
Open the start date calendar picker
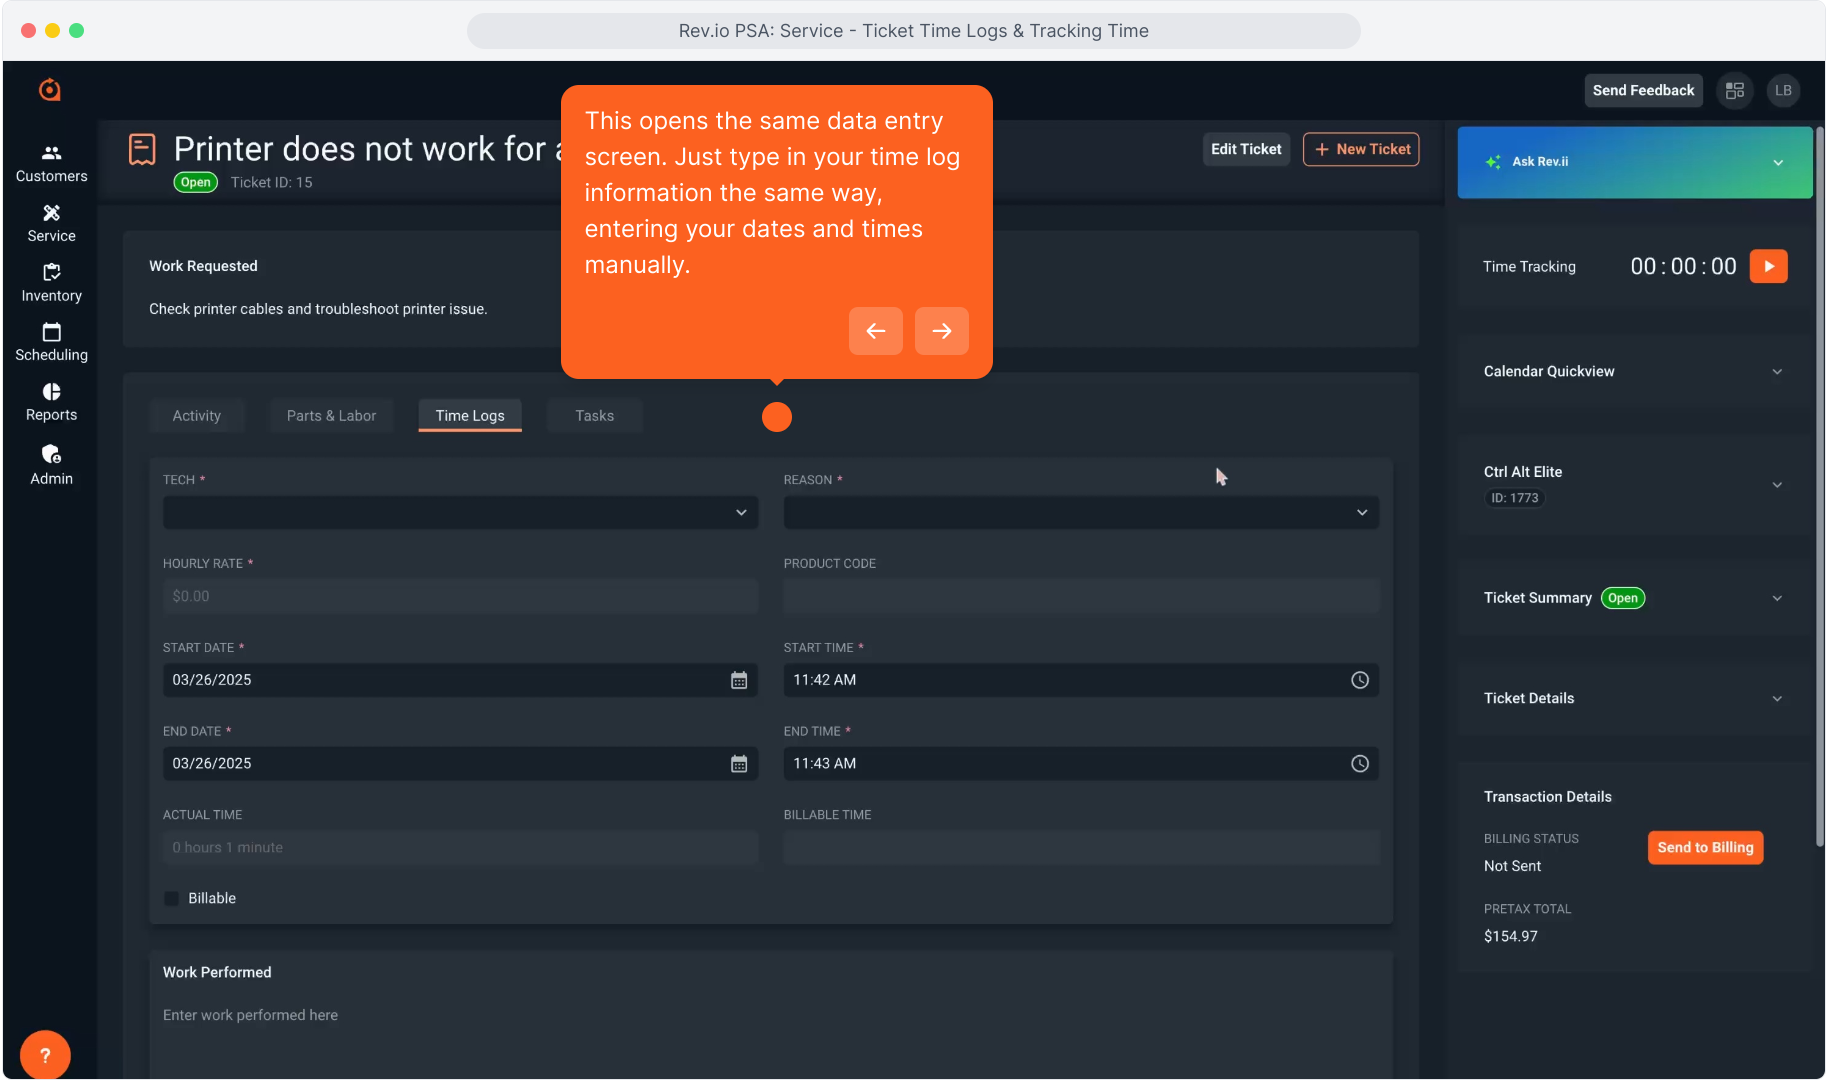pyautogui.click(x=739, y=680)
